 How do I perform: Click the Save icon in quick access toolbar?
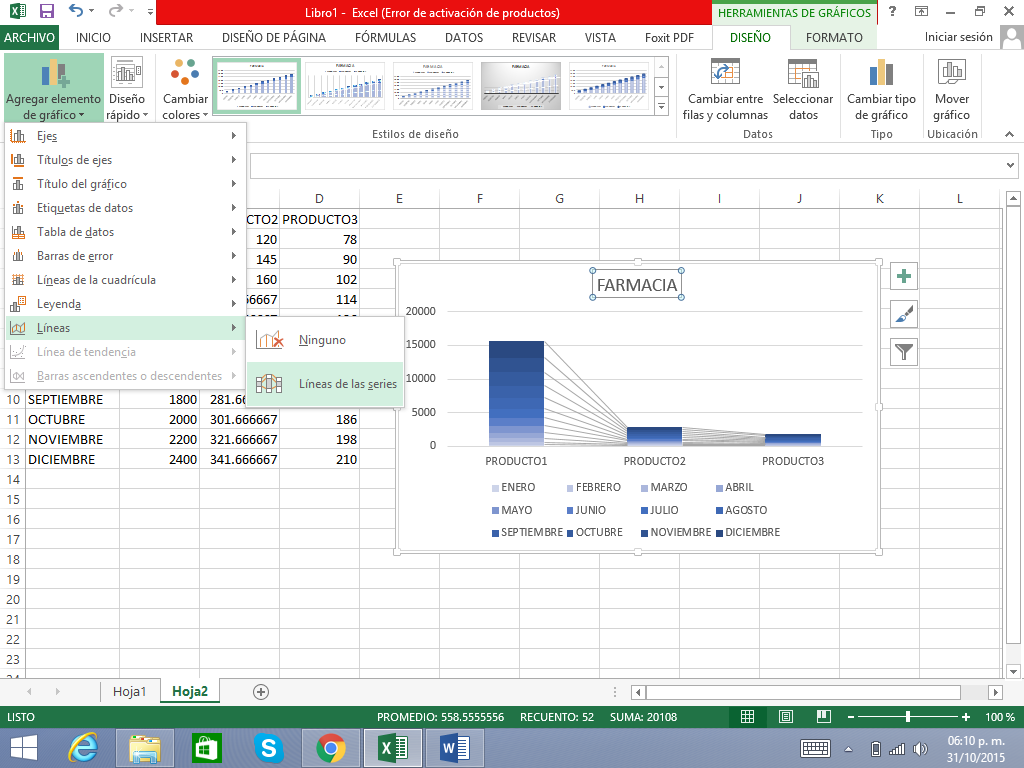46,12
